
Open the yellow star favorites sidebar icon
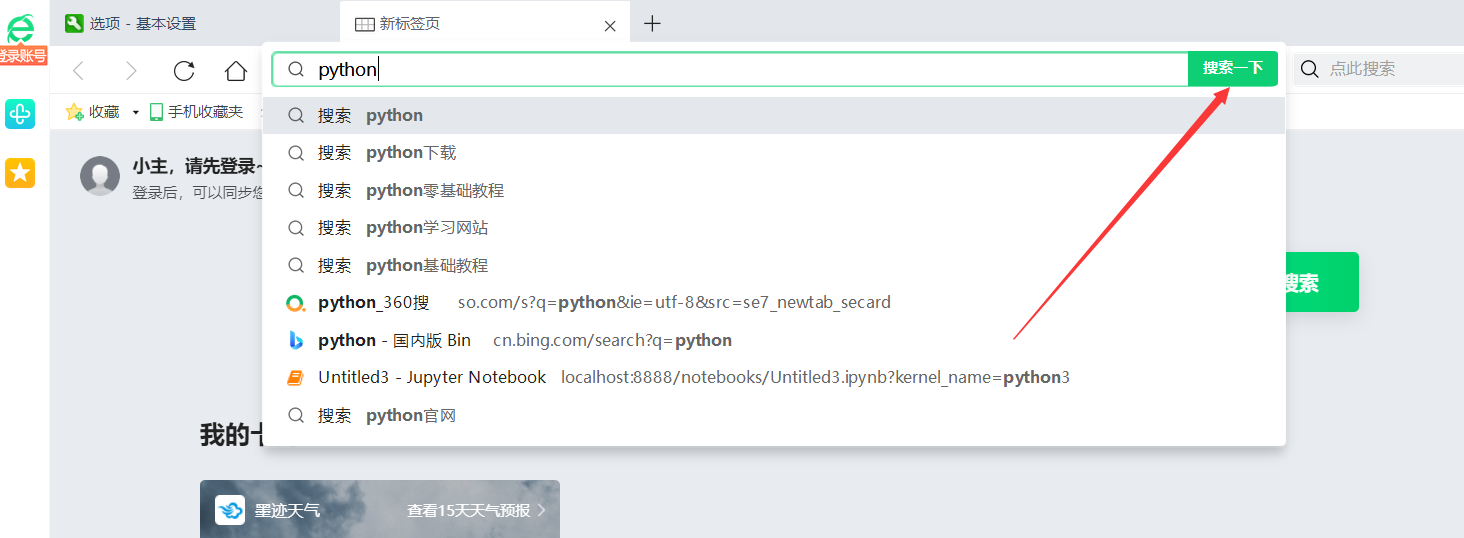click(20, 173)
